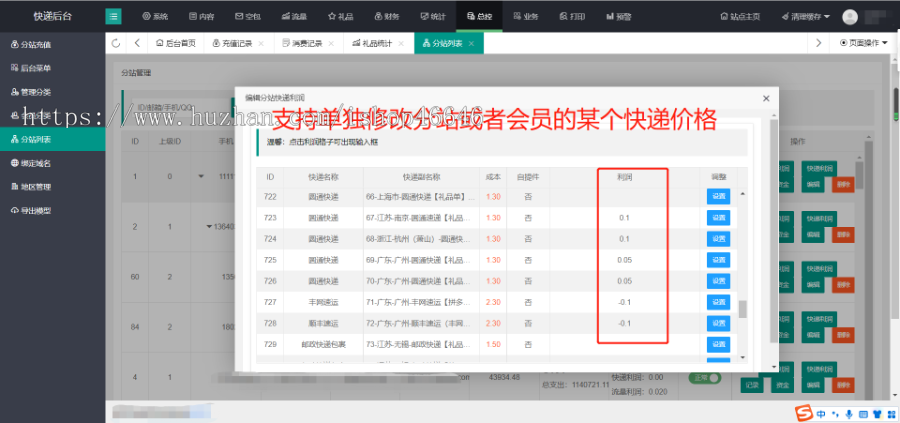Expand tree arrow in ID 1 row
The height and width of the screenshot is (423, 900).
tap(201, 176)
